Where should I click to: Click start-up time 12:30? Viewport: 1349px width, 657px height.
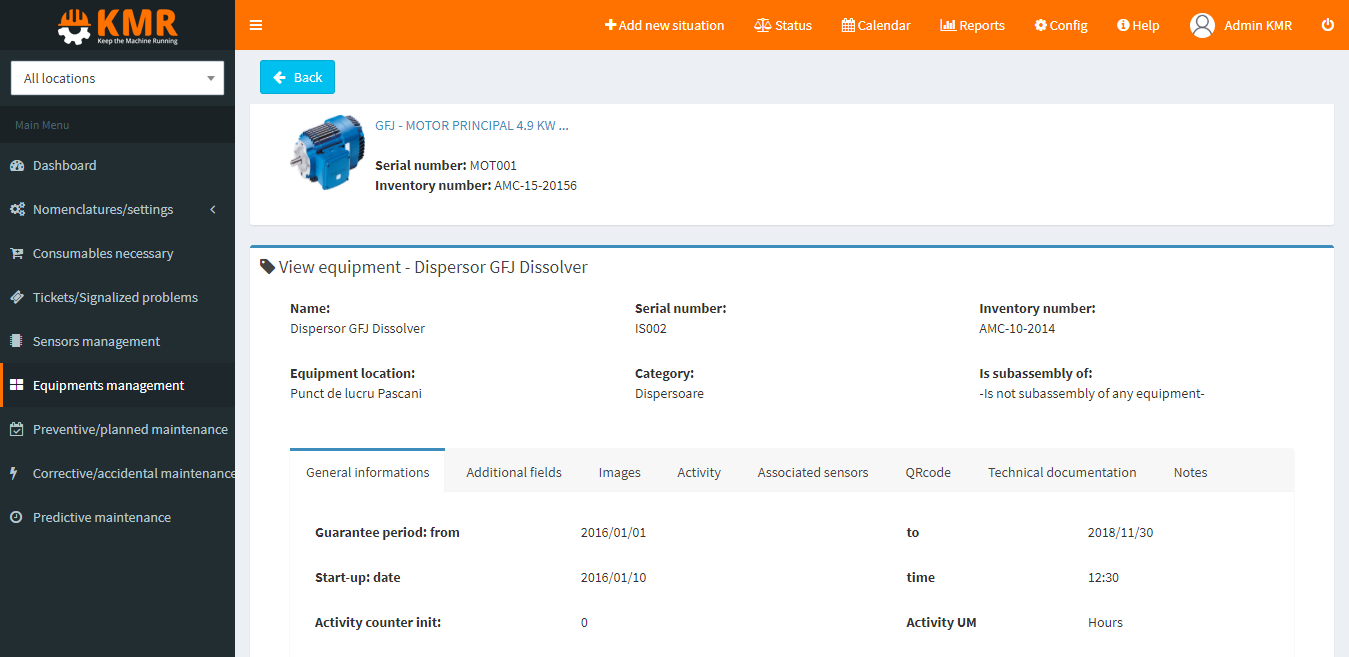(x=1103, y=577)
